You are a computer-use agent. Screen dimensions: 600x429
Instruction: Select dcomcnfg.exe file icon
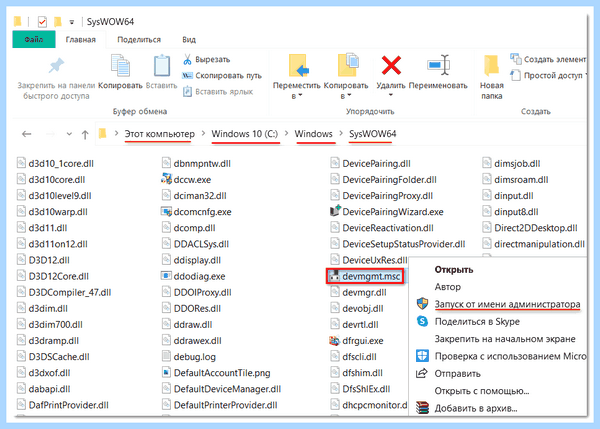pyautogui.click(x=166, y=211)
